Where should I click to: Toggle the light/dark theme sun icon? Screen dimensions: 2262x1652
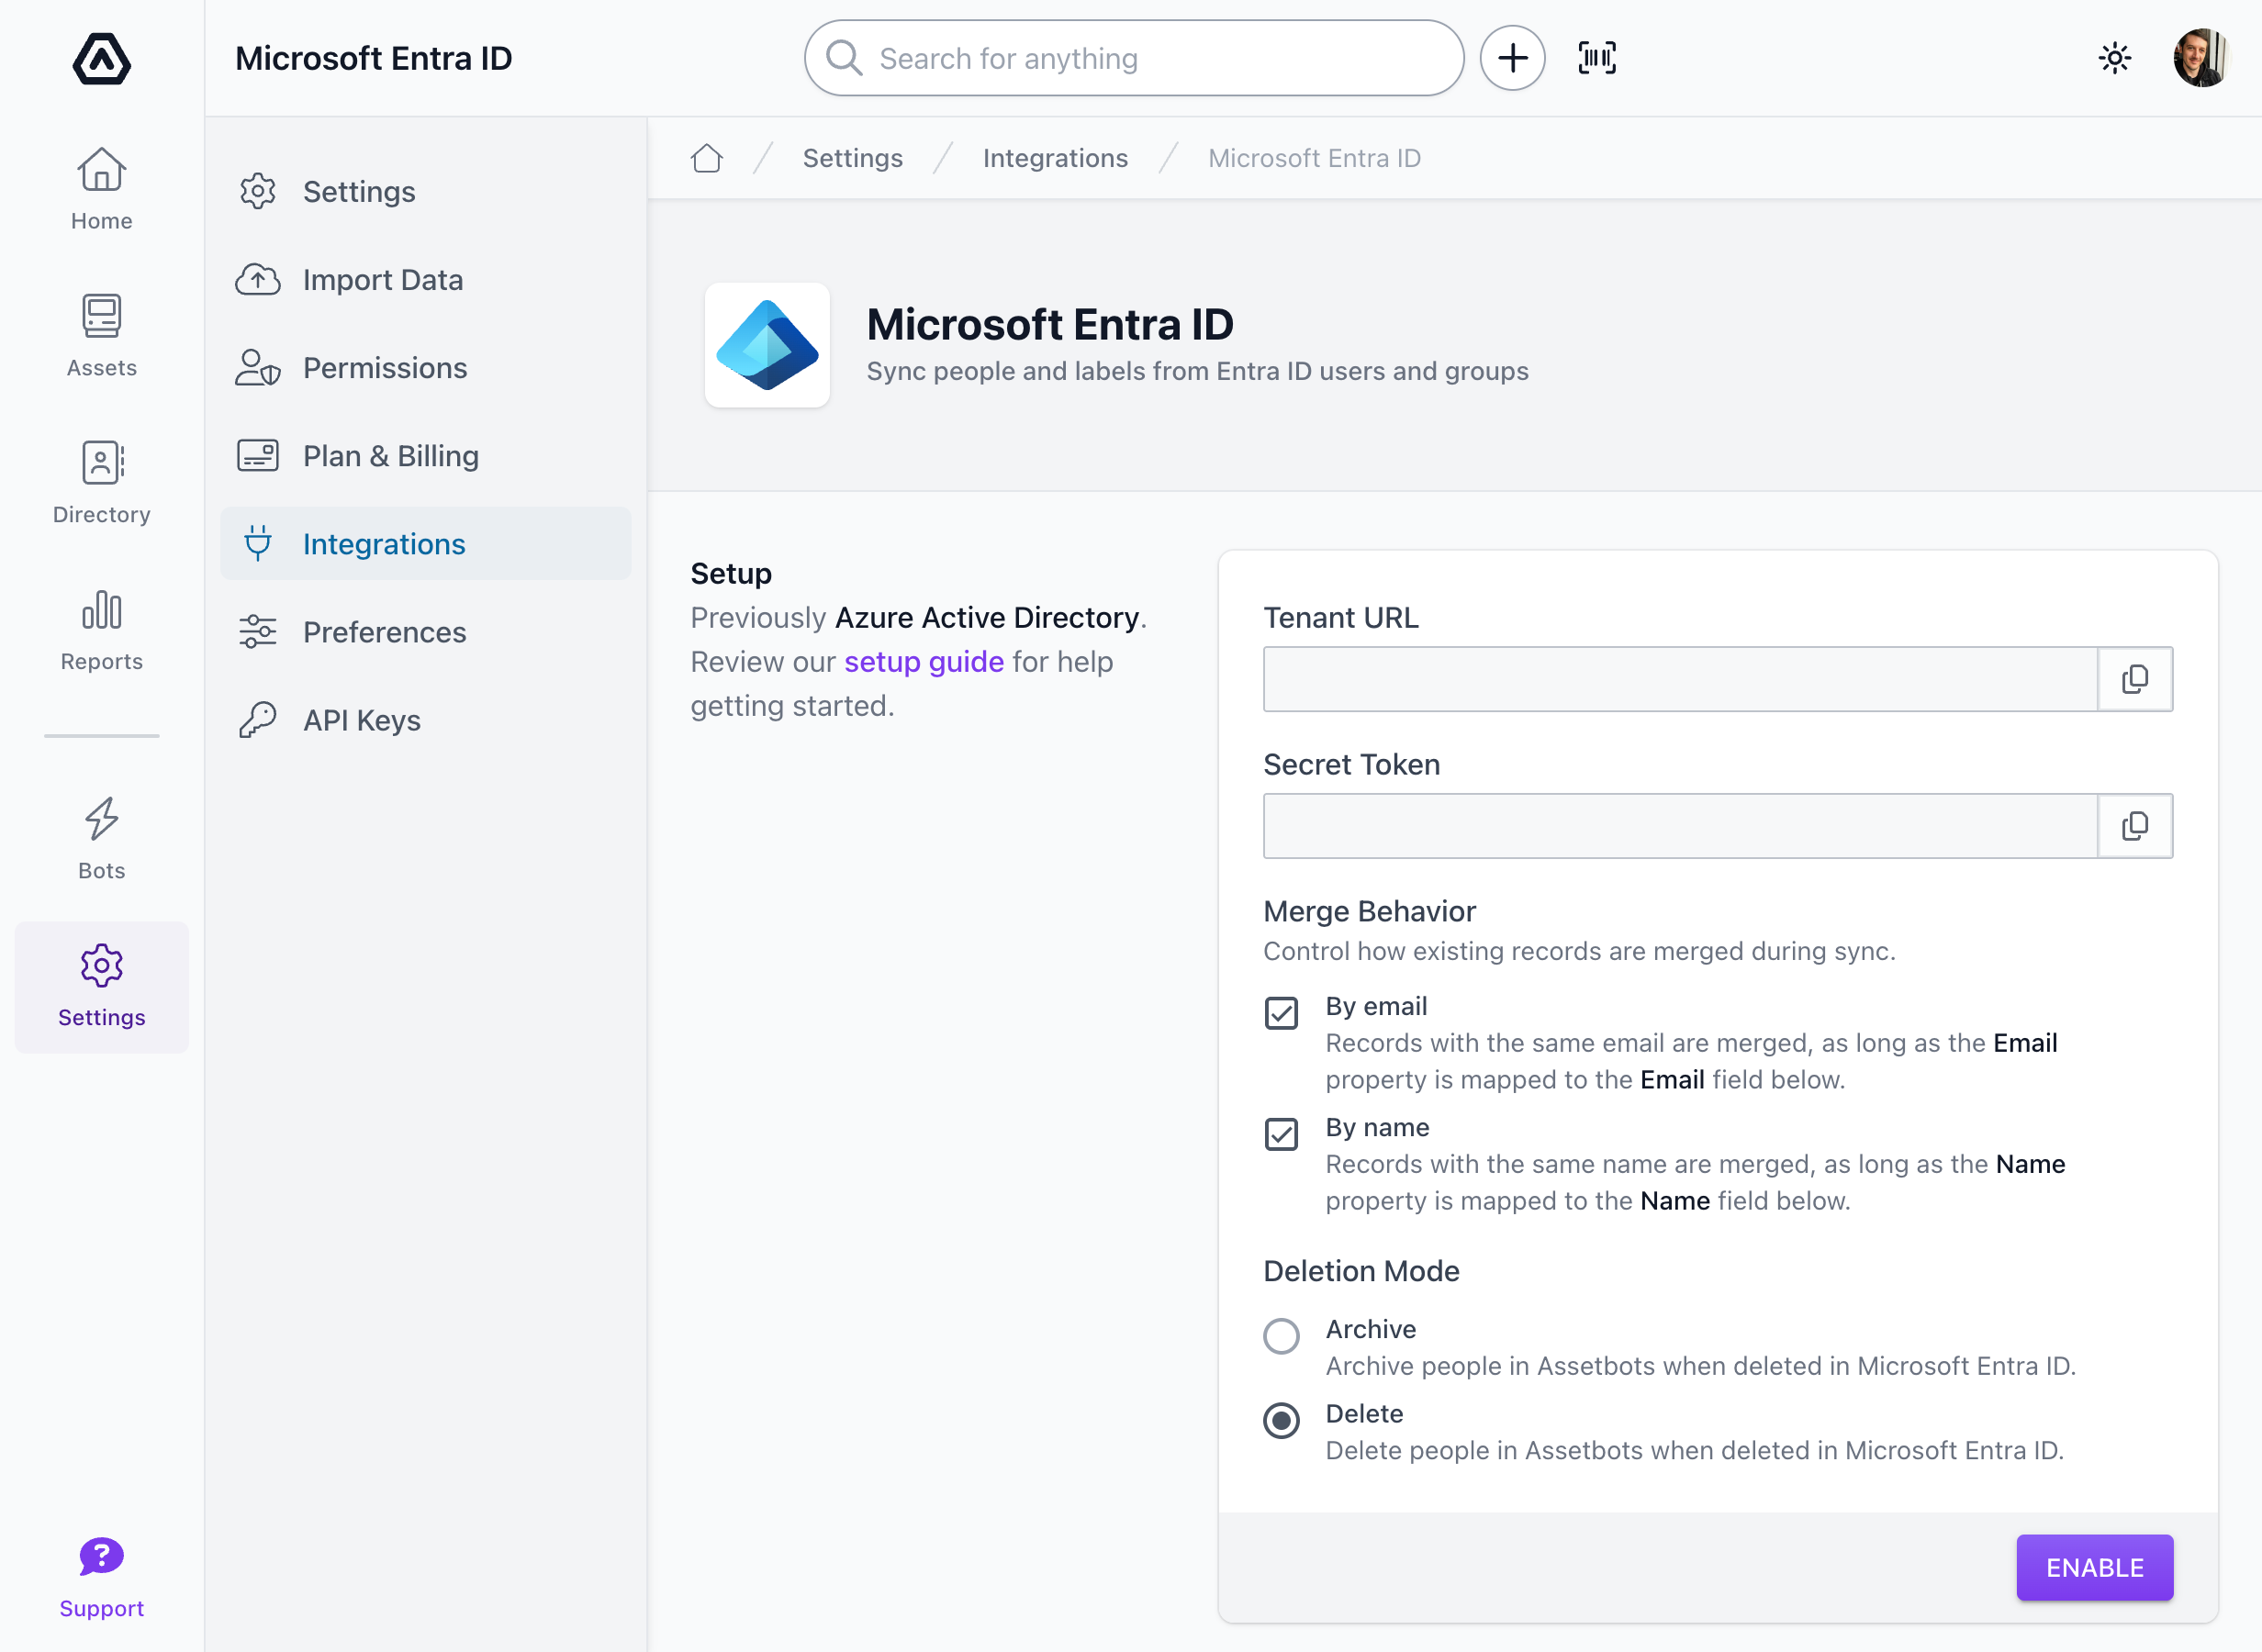pyautogui.click(x=2114, y=58)
